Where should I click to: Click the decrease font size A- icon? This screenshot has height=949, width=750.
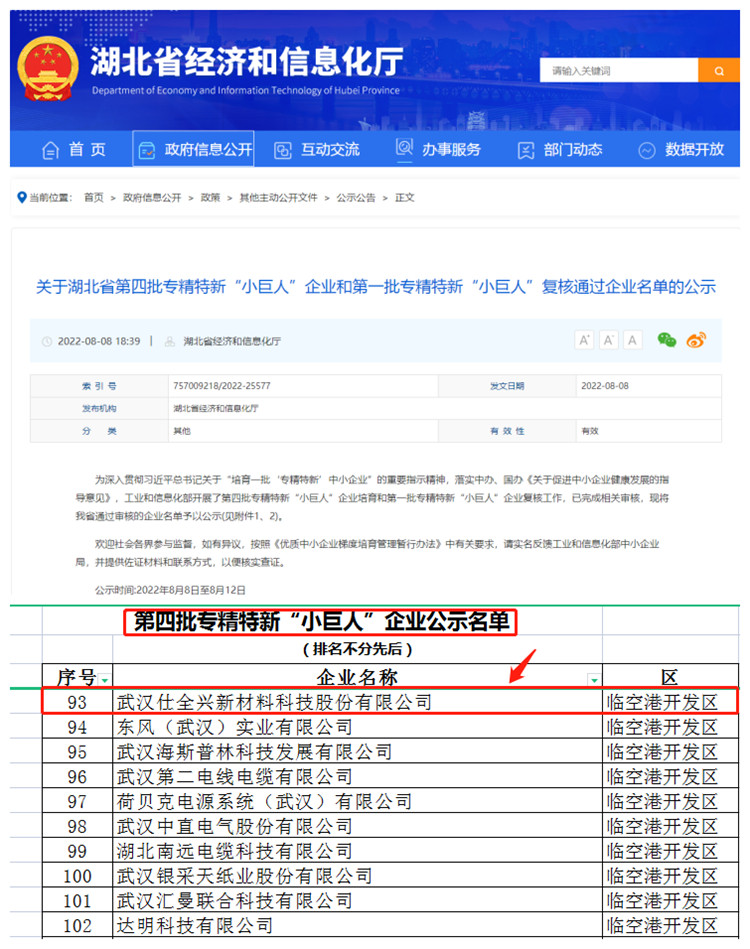click(608, 340)
